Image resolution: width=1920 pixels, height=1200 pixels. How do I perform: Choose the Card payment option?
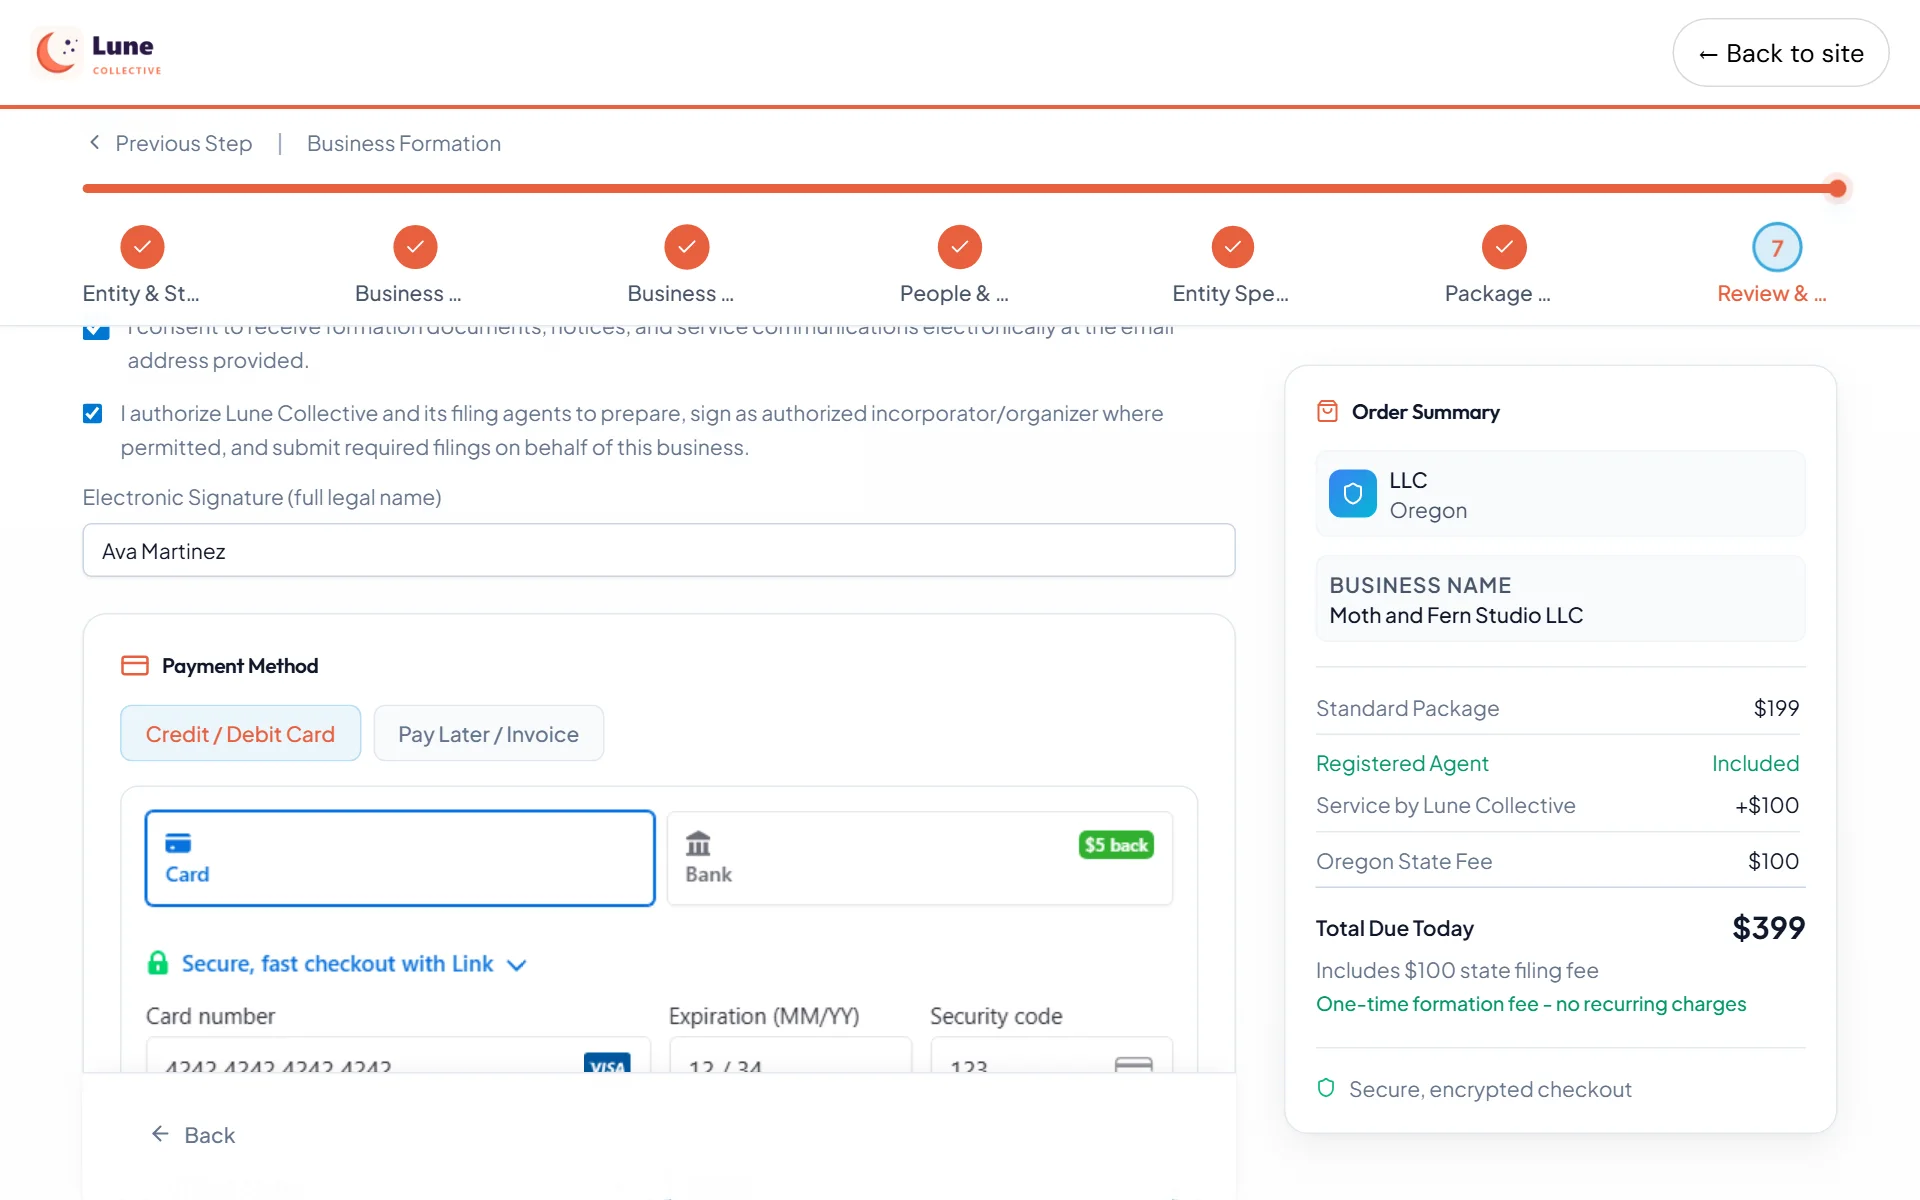[x=400, y=858]
